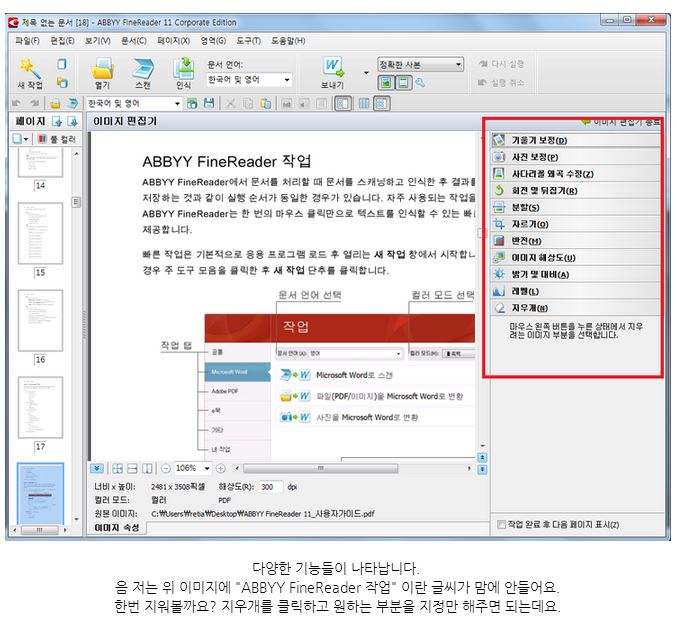Image resolution: width=677 pixels, height=622 pixels.
Task: Click the 인식 recognize icon
Action: [183, 72]
